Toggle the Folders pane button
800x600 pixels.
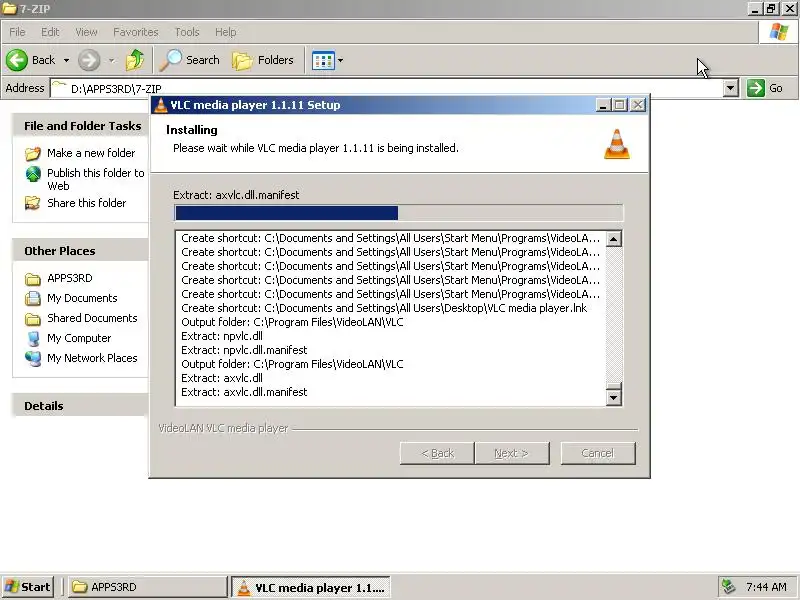(x=263, y=60)
